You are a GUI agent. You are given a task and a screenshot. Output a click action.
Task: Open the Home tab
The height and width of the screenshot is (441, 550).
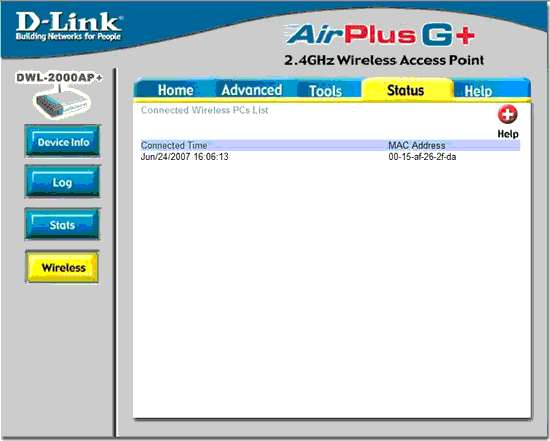tap(175, 90)
